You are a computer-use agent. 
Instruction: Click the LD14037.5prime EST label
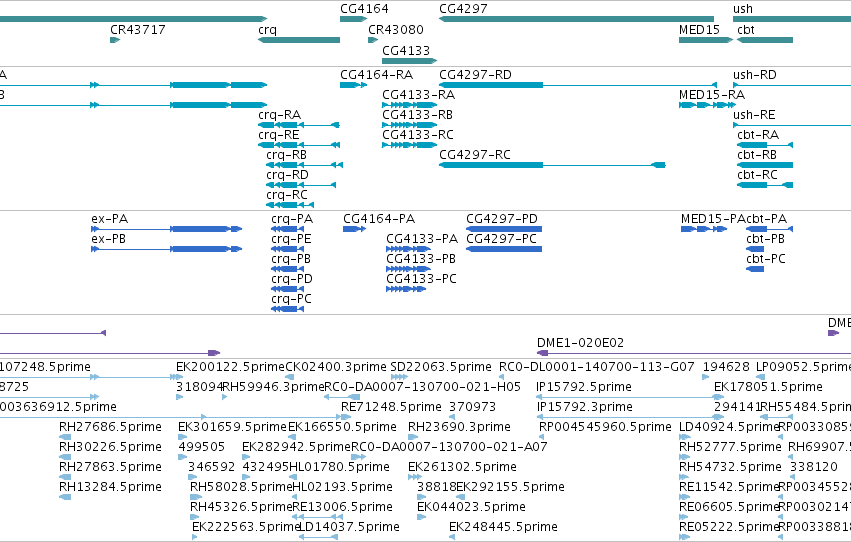click(x=350, y=527)
